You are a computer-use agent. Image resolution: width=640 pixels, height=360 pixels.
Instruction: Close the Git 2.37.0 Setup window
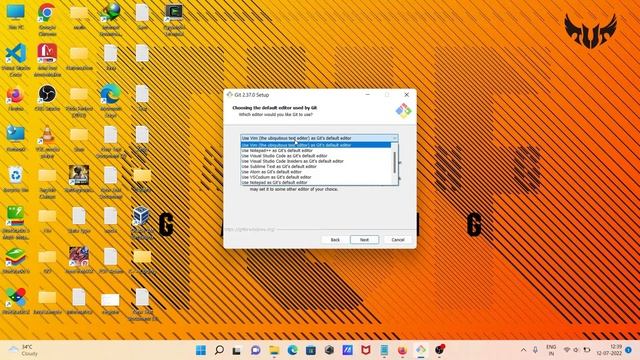pyautogui.click(x=407, y=94)
